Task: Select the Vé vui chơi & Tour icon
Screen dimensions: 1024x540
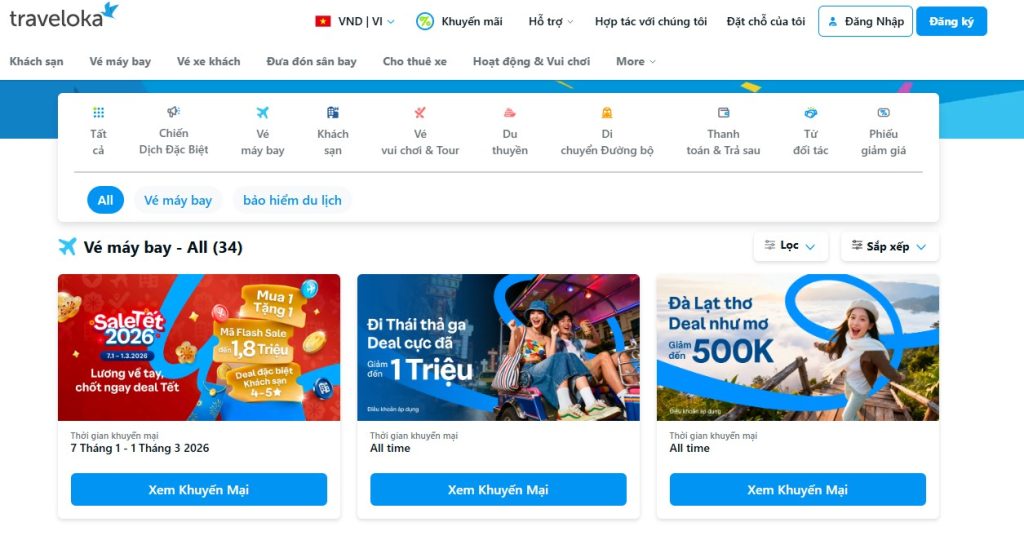Action: pyautogui.click(x=420, y=112)
